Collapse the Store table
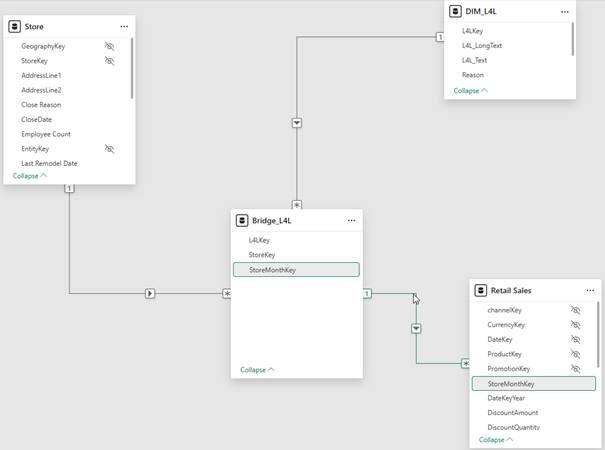Viewport: 605px width, 450px height. (x=30, y=176)
